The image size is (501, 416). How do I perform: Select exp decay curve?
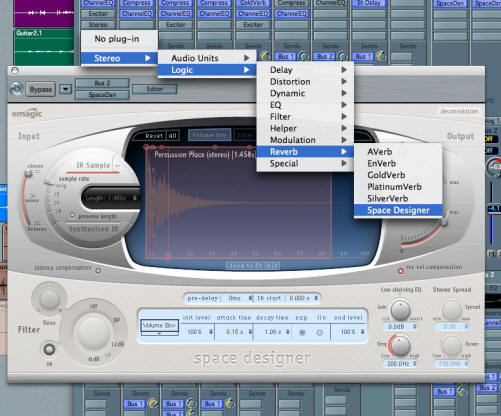coord(302,332)
